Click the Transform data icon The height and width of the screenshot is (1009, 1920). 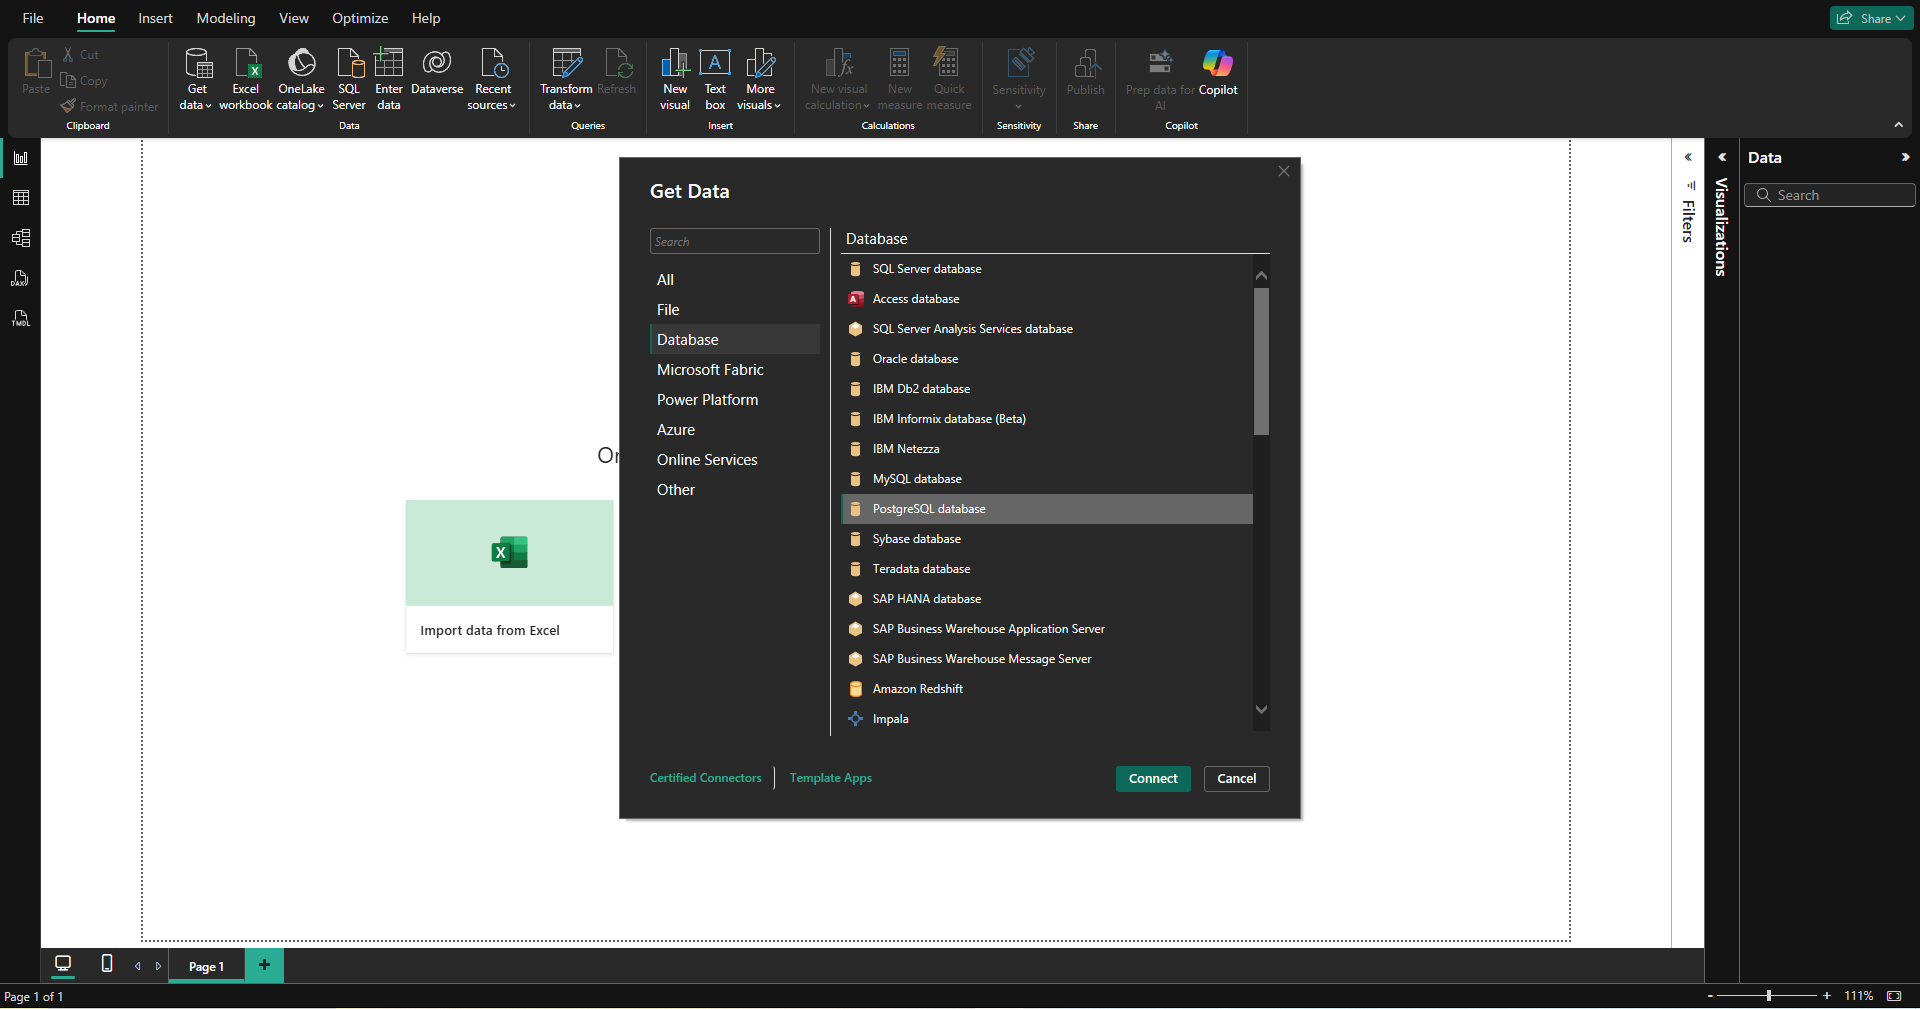tap(566, 78)
